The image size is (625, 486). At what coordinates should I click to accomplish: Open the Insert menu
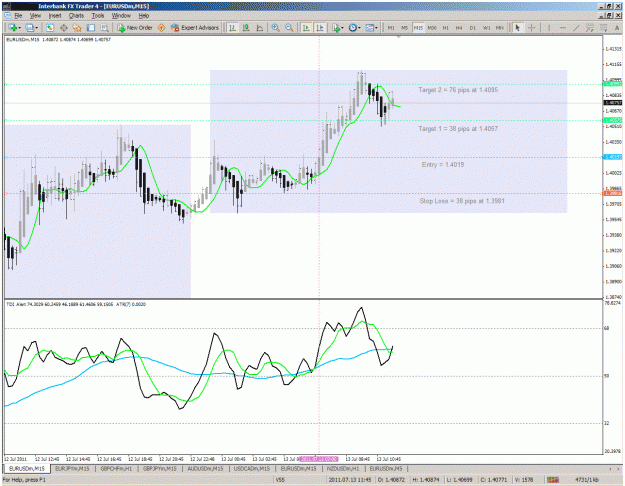pos(55,16)
